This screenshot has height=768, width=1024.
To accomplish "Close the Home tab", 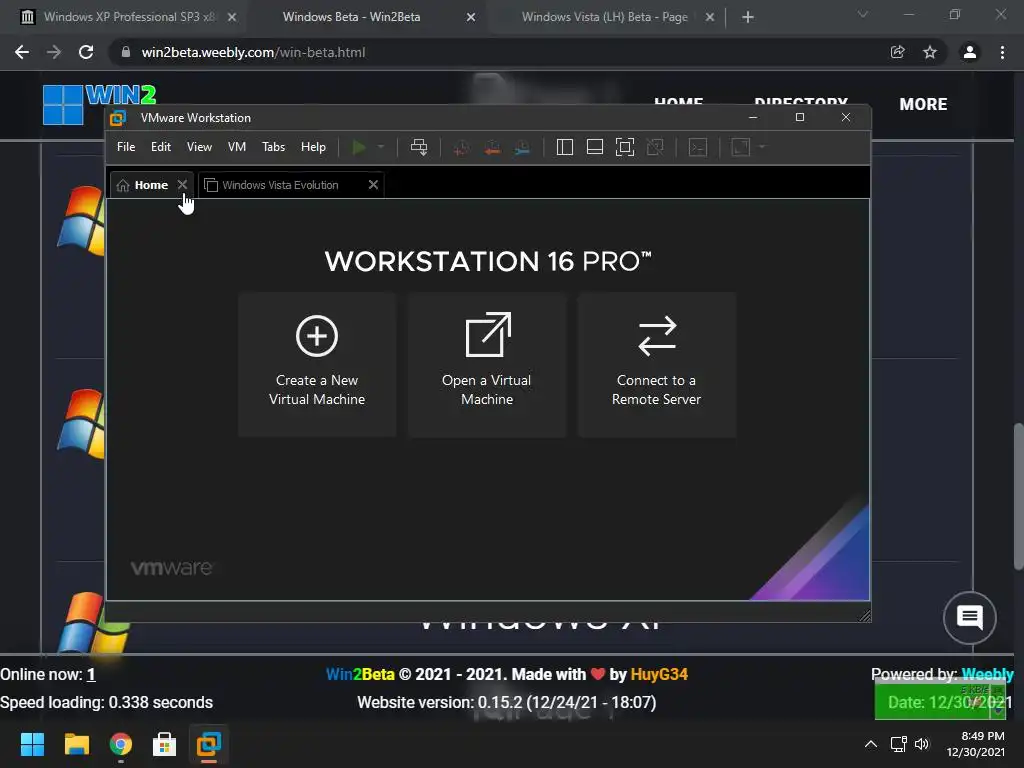I will coord(182,185).
